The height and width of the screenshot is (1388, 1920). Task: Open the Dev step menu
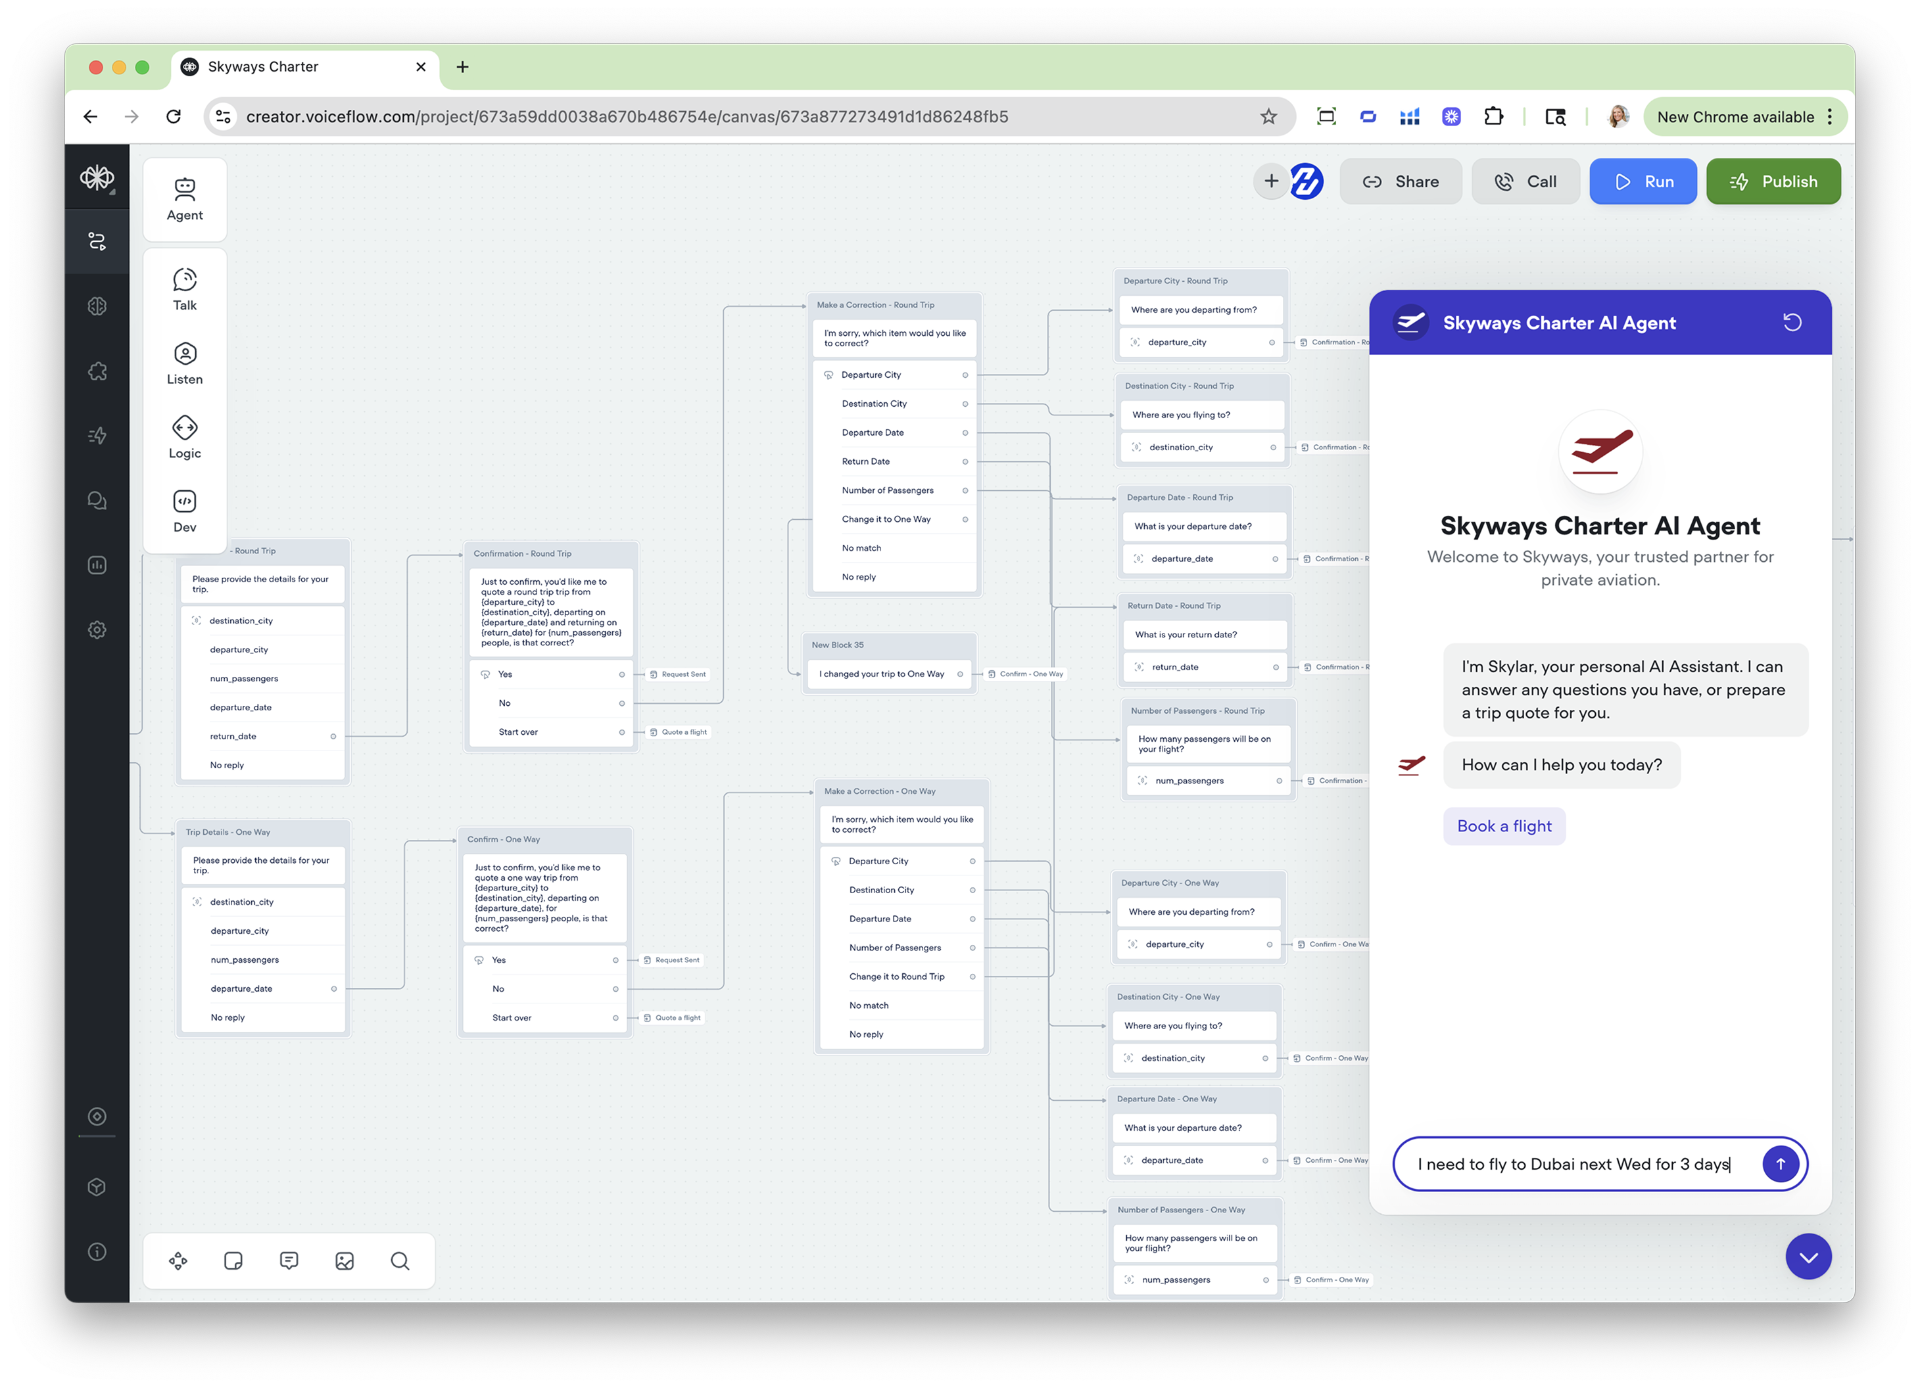point(185,511)
